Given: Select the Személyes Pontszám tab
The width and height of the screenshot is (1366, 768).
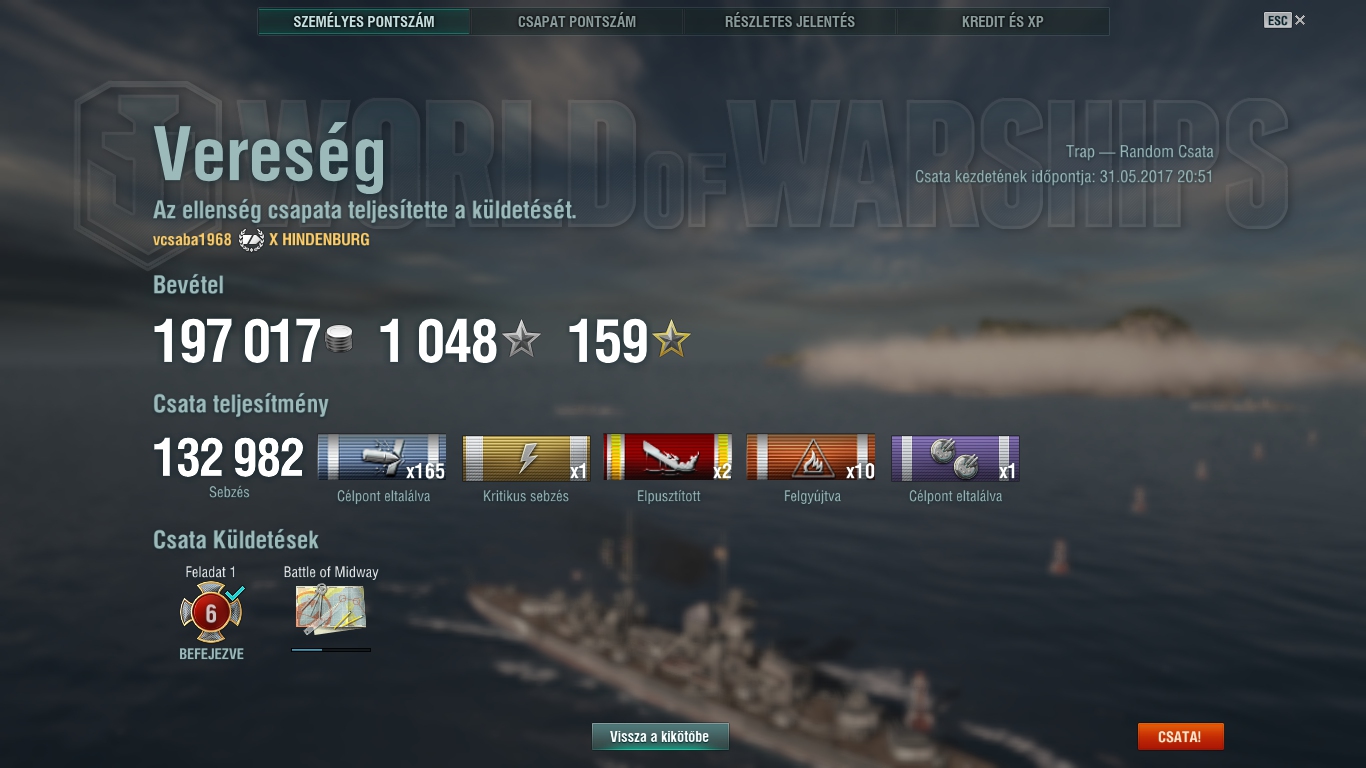Looking at the screenshot, I should (x=364, y=21).
